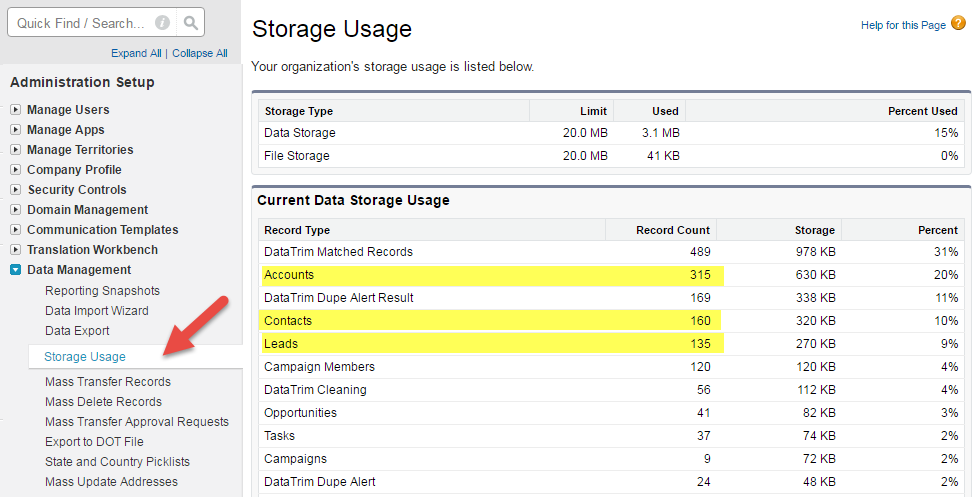This screenshot has height=497, width=978.
Task: Open Data Import Wizard
Action: 97,311
